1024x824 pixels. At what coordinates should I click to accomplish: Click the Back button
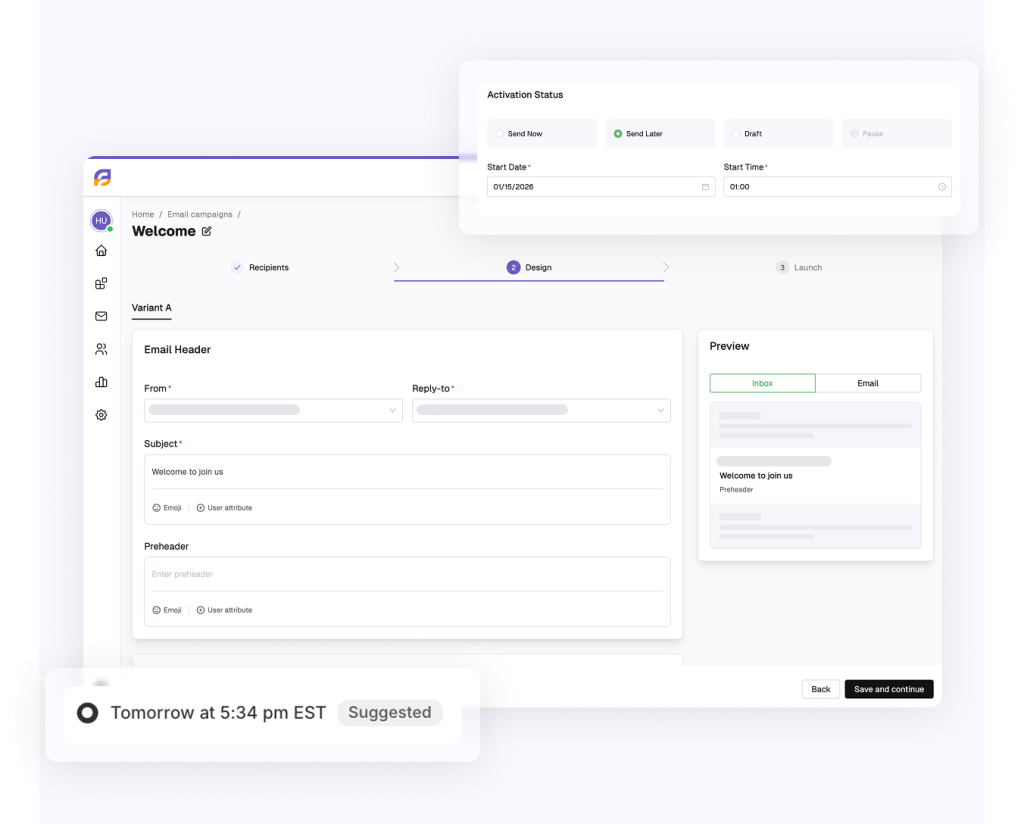coord(820,689)
